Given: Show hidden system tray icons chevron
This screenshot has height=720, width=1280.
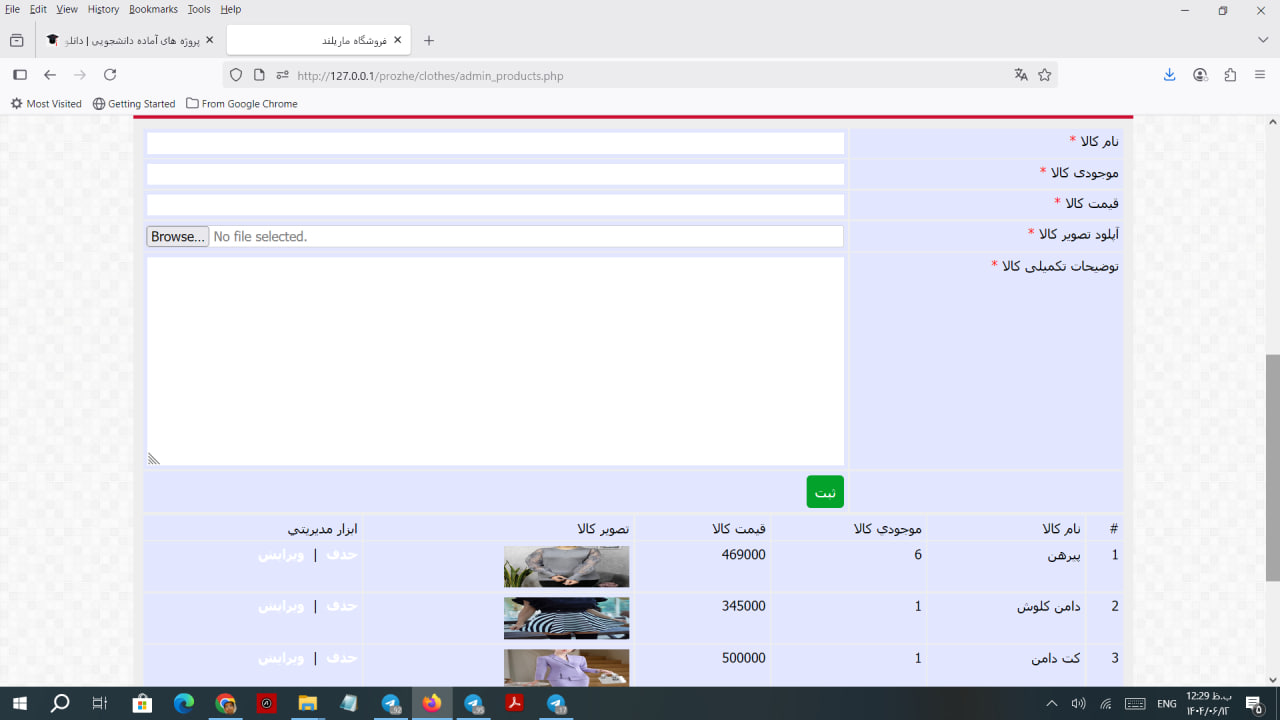Looking at the screenshot, I should click(1051, 704).
